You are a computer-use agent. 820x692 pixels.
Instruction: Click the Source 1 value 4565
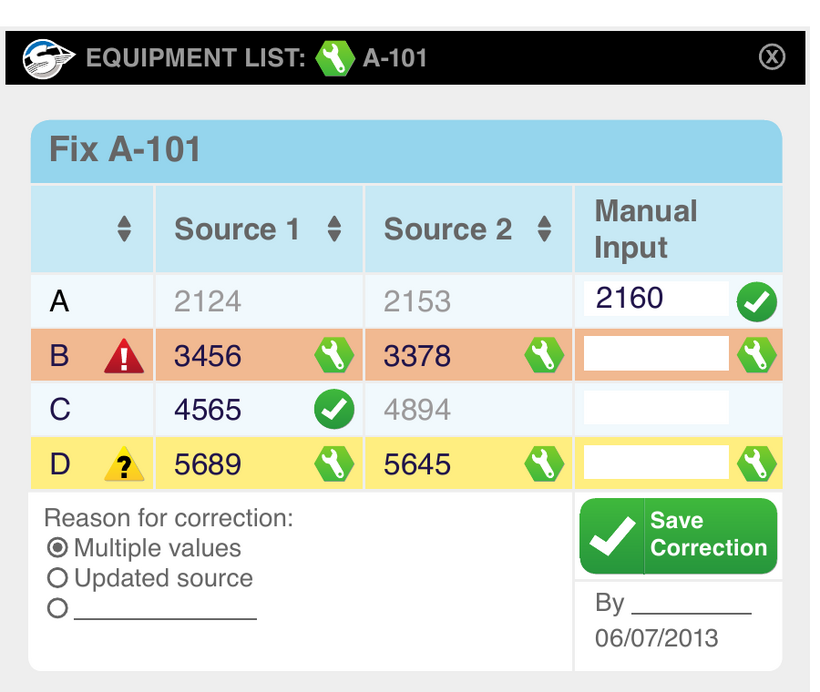point(208,410)
